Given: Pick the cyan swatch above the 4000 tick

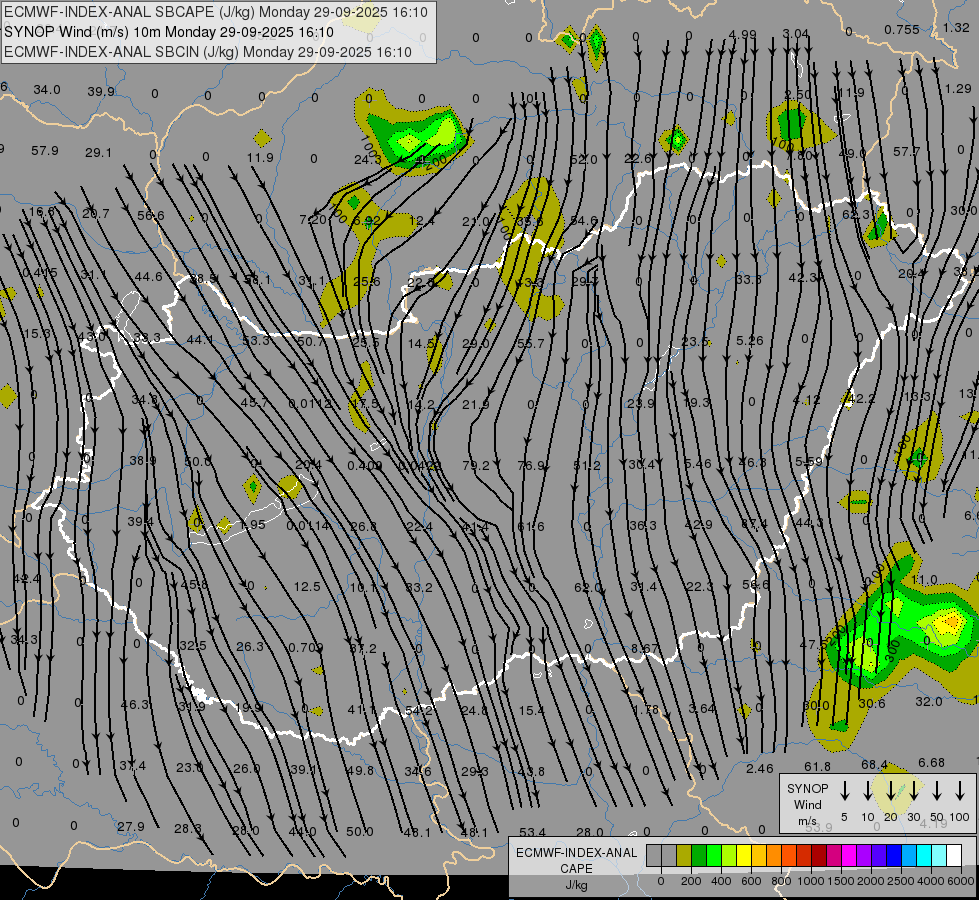Looking at the screenshot, I should [923, 856].
